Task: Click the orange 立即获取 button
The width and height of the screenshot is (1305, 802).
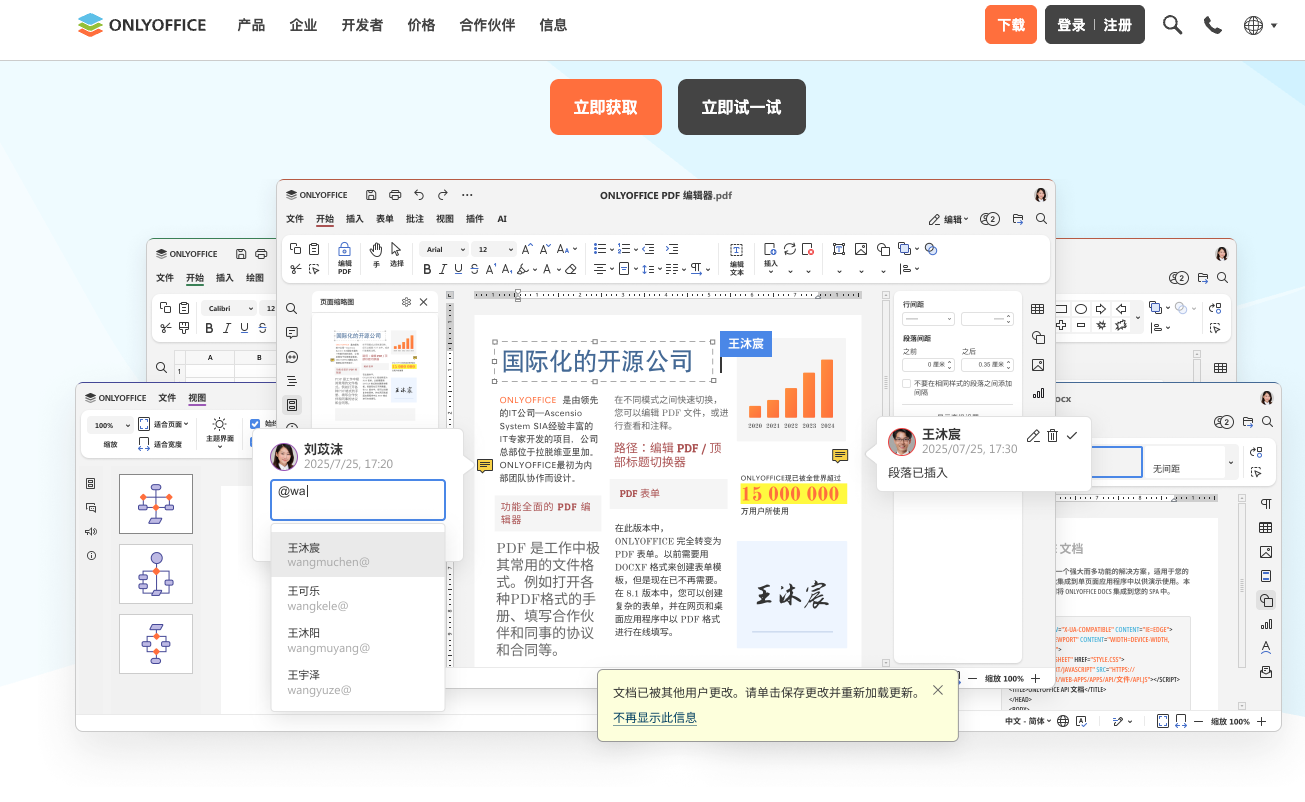Action: pyautogui.click(x=605, y=107)
